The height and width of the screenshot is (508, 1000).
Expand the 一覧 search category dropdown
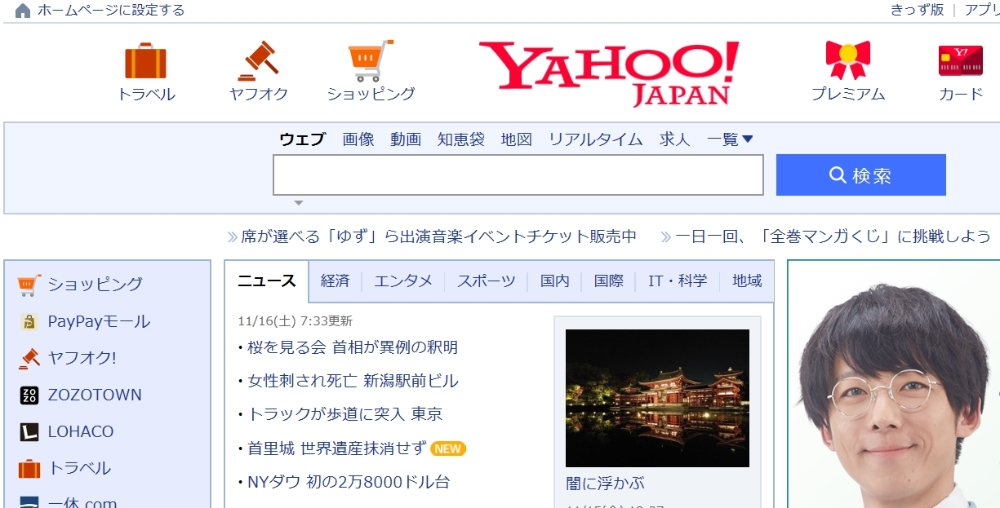coord(730,139)
